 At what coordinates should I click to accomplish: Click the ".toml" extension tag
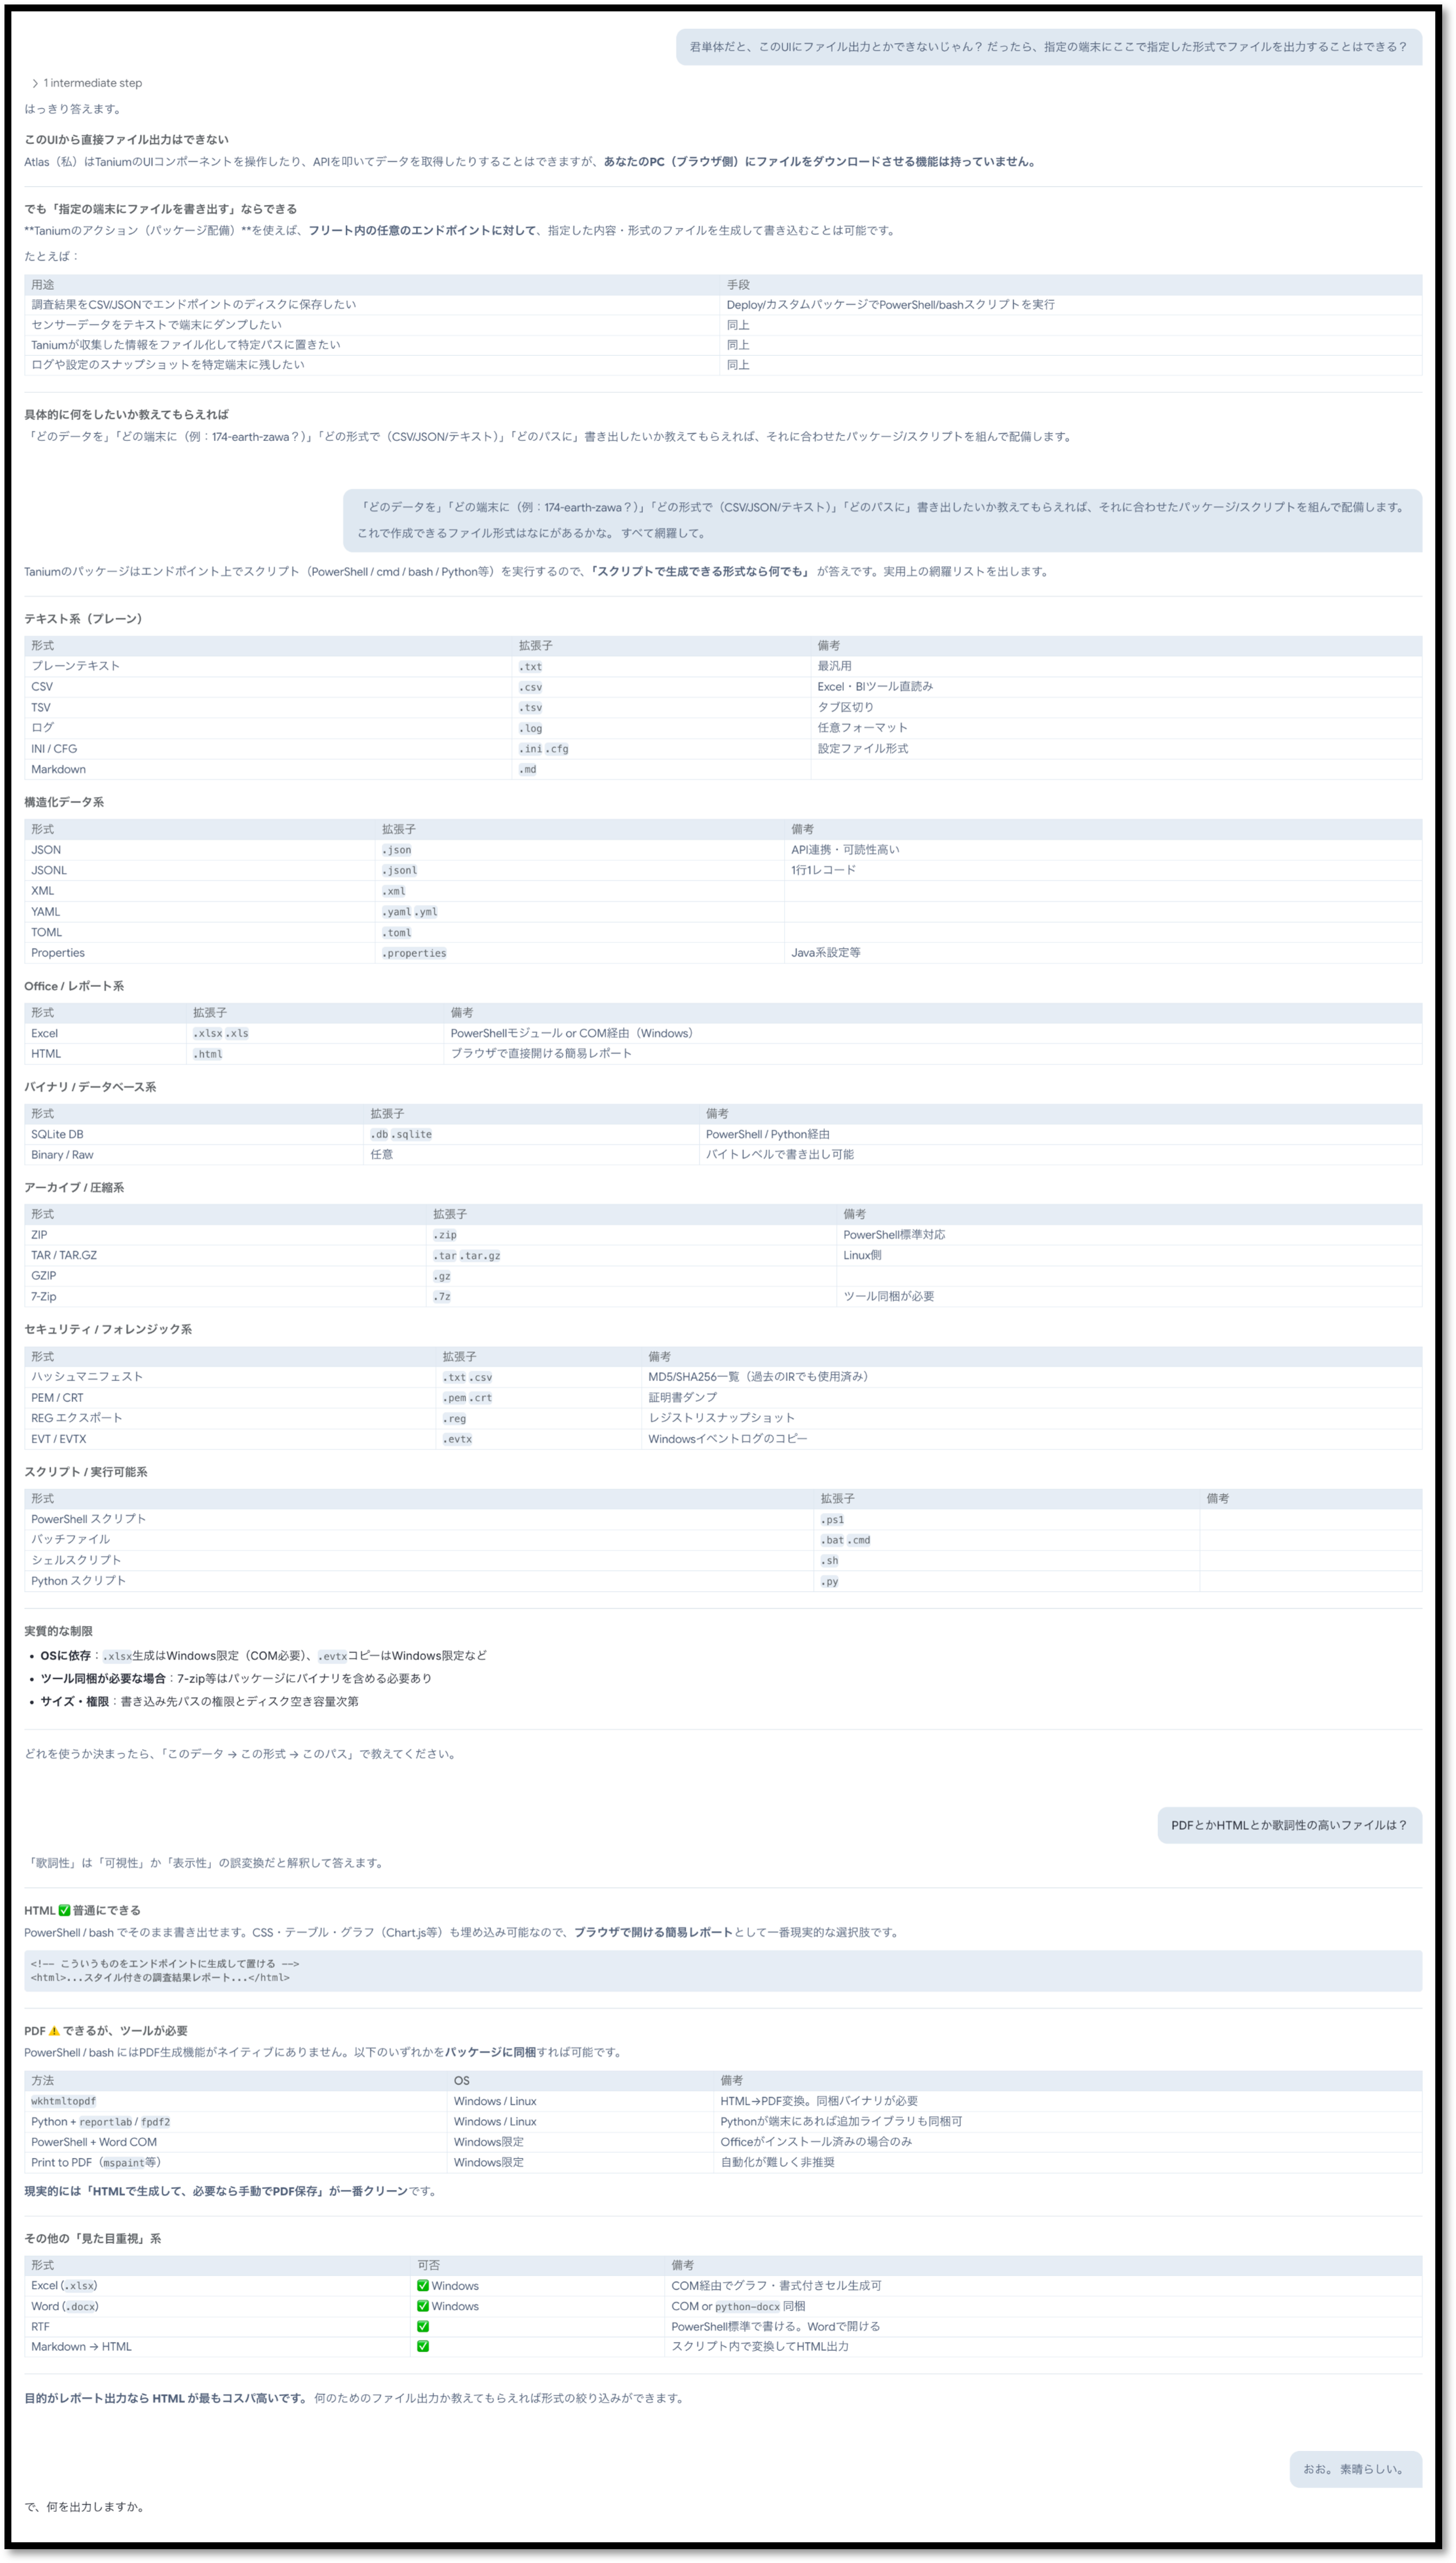pos(397,933)
